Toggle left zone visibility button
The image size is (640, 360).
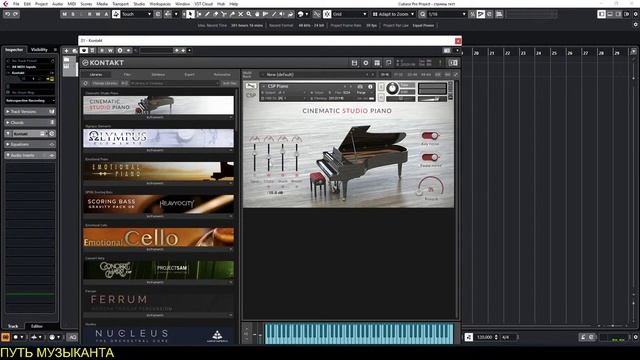pos(602,14)
